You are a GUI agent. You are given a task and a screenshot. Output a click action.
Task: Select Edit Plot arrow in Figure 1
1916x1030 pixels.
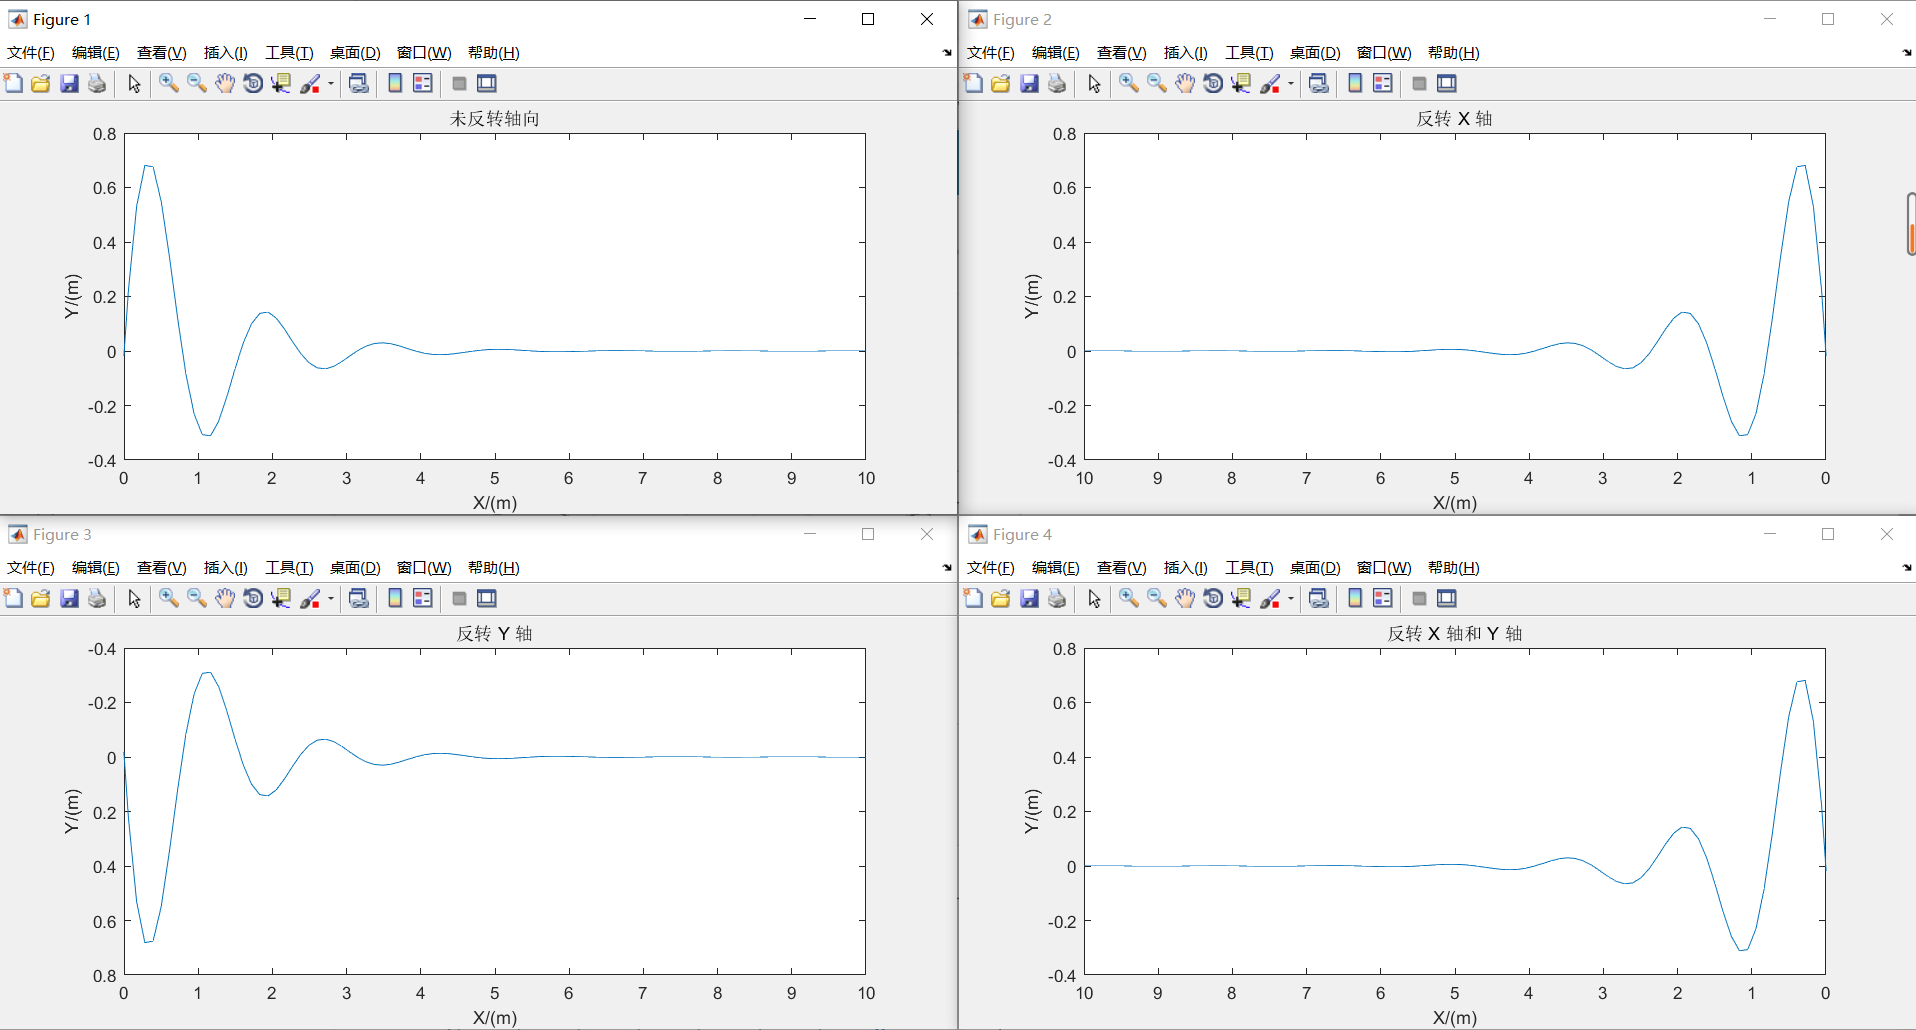tap(135, 83)
